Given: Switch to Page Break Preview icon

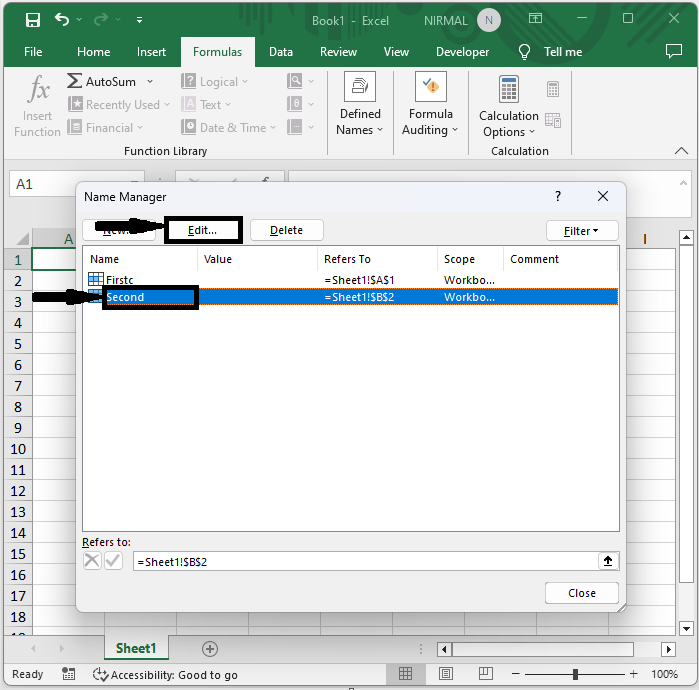Looking at the screenshot, I should point(485,674).
